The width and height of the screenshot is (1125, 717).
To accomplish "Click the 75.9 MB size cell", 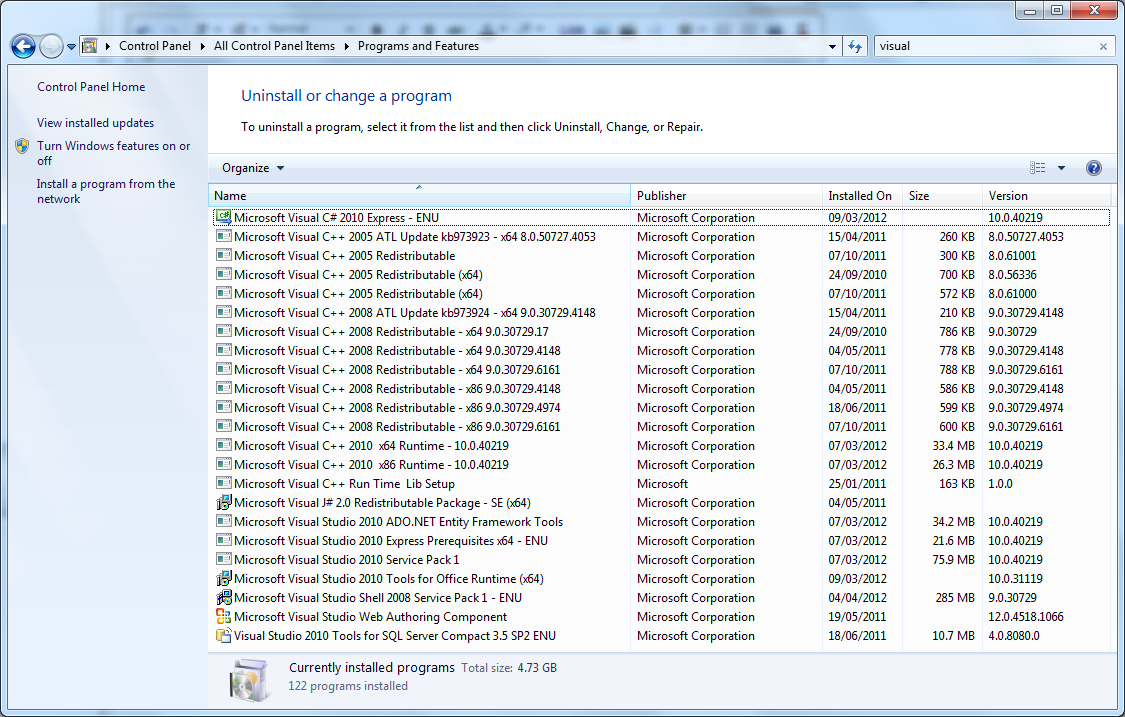I will point(954,560).
